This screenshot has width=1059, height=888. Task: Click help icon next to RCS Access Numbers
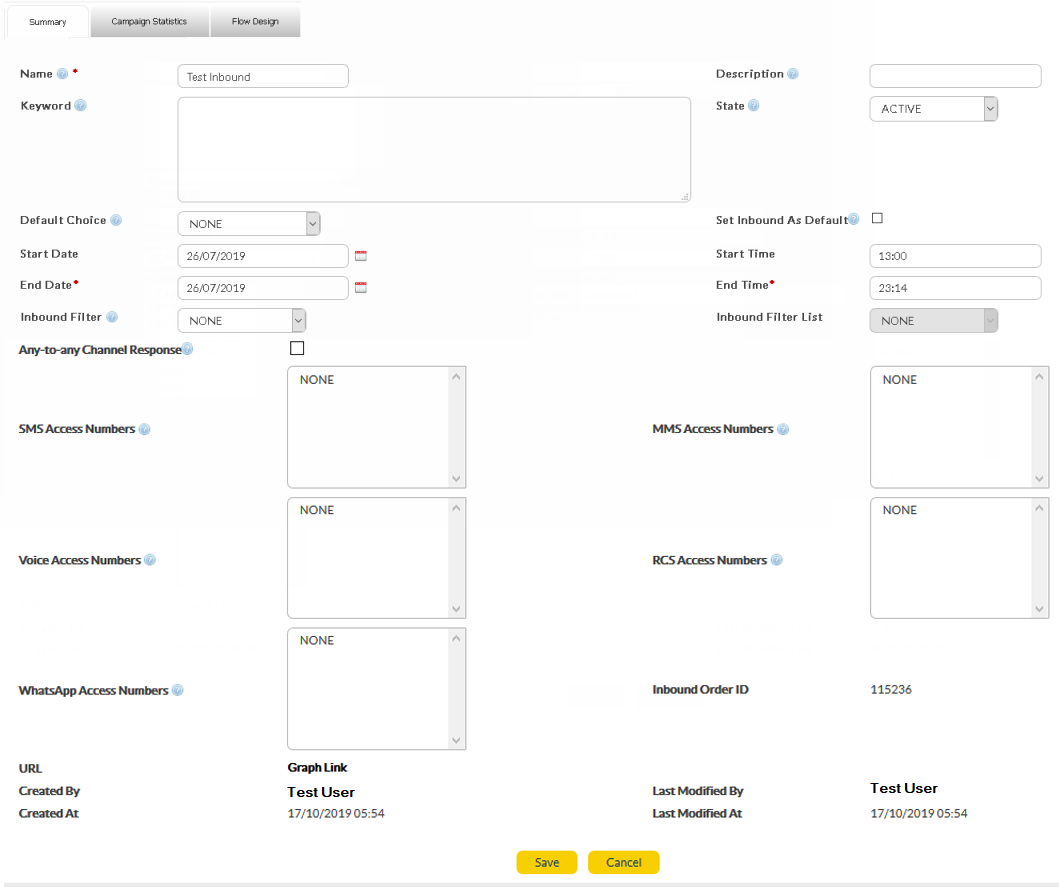tap(777, 561)
